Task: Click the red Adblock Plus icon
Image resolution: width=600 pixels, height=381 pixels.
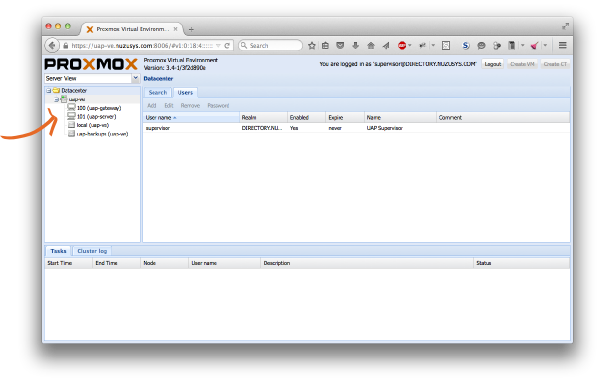Action: click(402, 46)
